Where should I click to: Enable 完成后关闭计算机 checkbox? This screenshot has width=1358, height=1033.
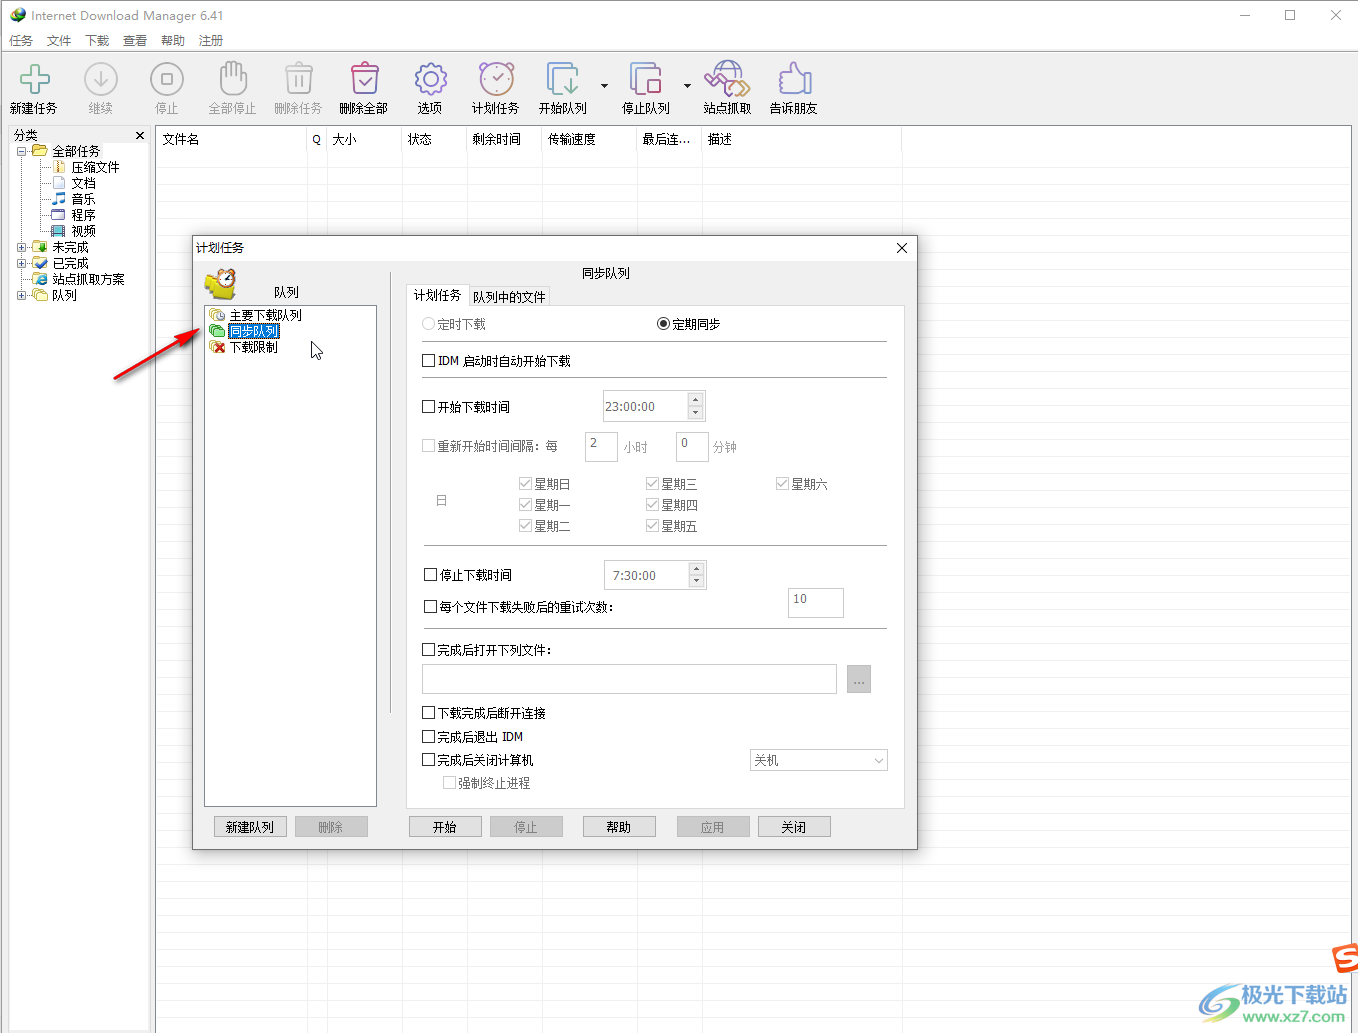[x=429, y=760]
